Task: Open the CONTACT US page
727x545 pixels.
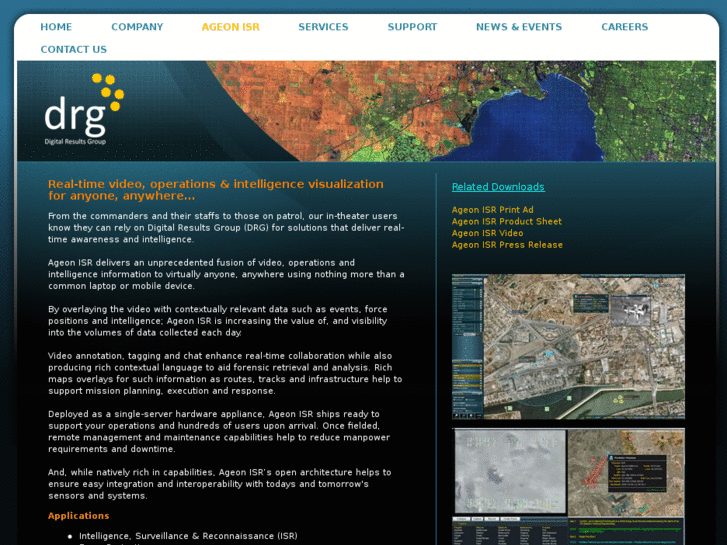Action: pos(74,49)
